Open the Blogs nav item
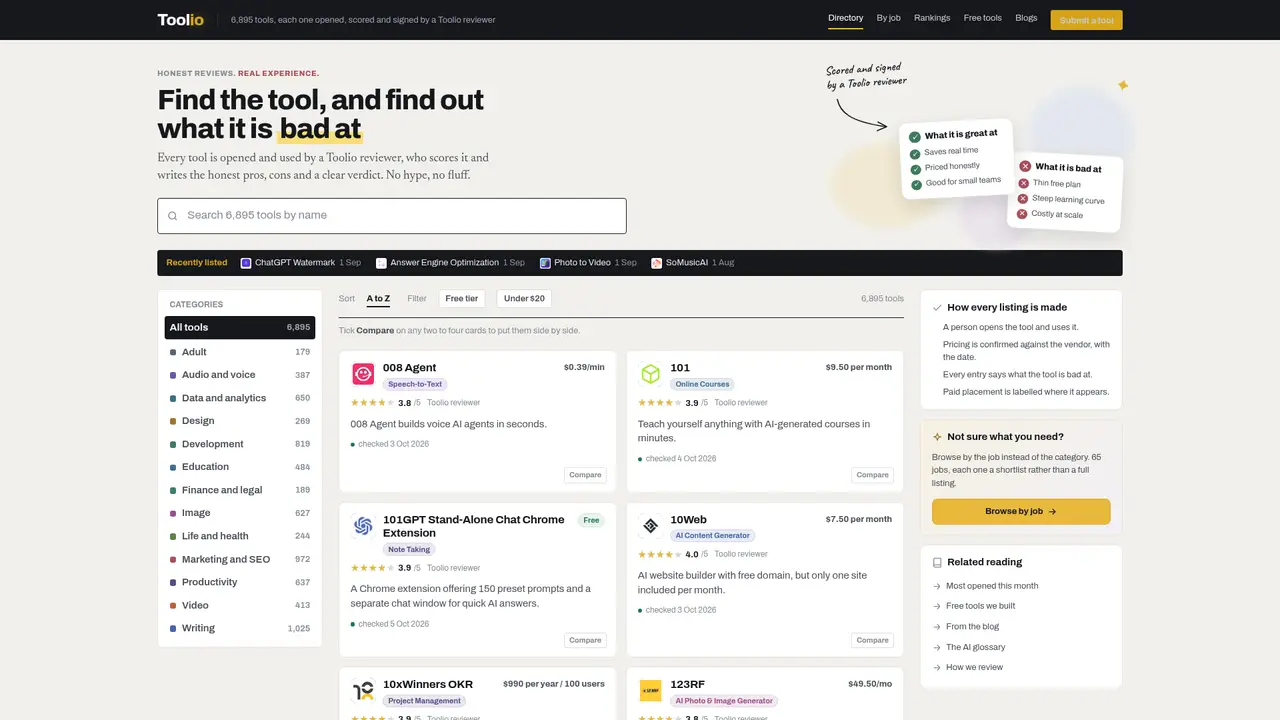 pyautogui.click(x=1026, y=18)
